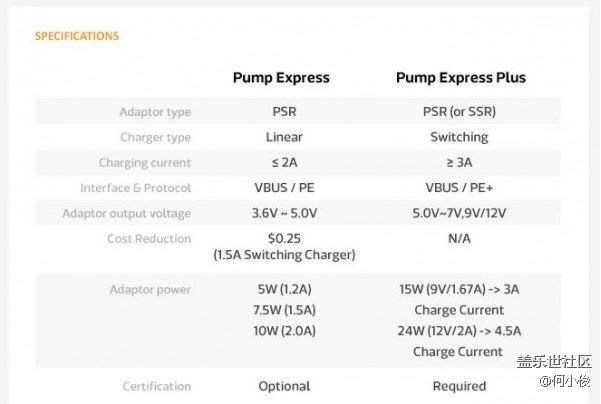Click the Adaptor power row label
This screenshot has width=601, height=404.
click(x=151, y=290)
